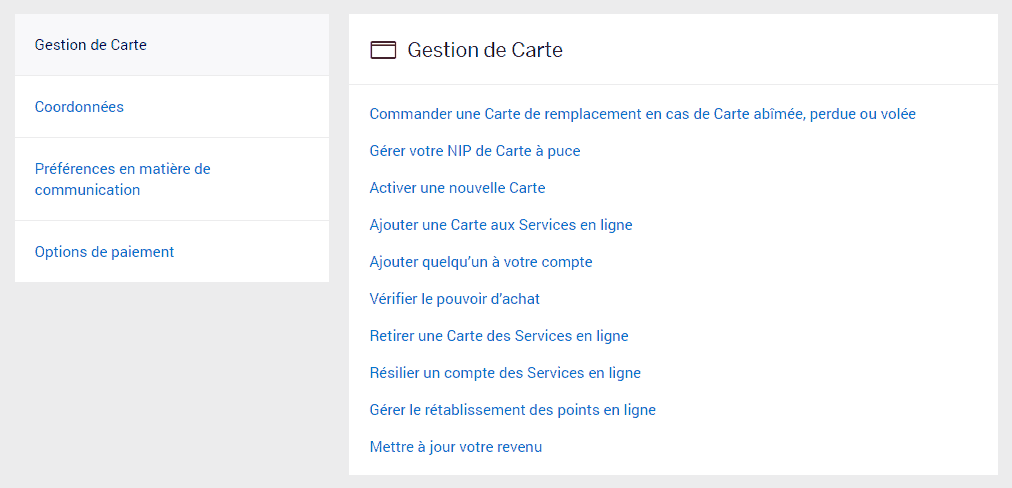Click Ajouter quelqu'un à votre compte

(481, 262)
